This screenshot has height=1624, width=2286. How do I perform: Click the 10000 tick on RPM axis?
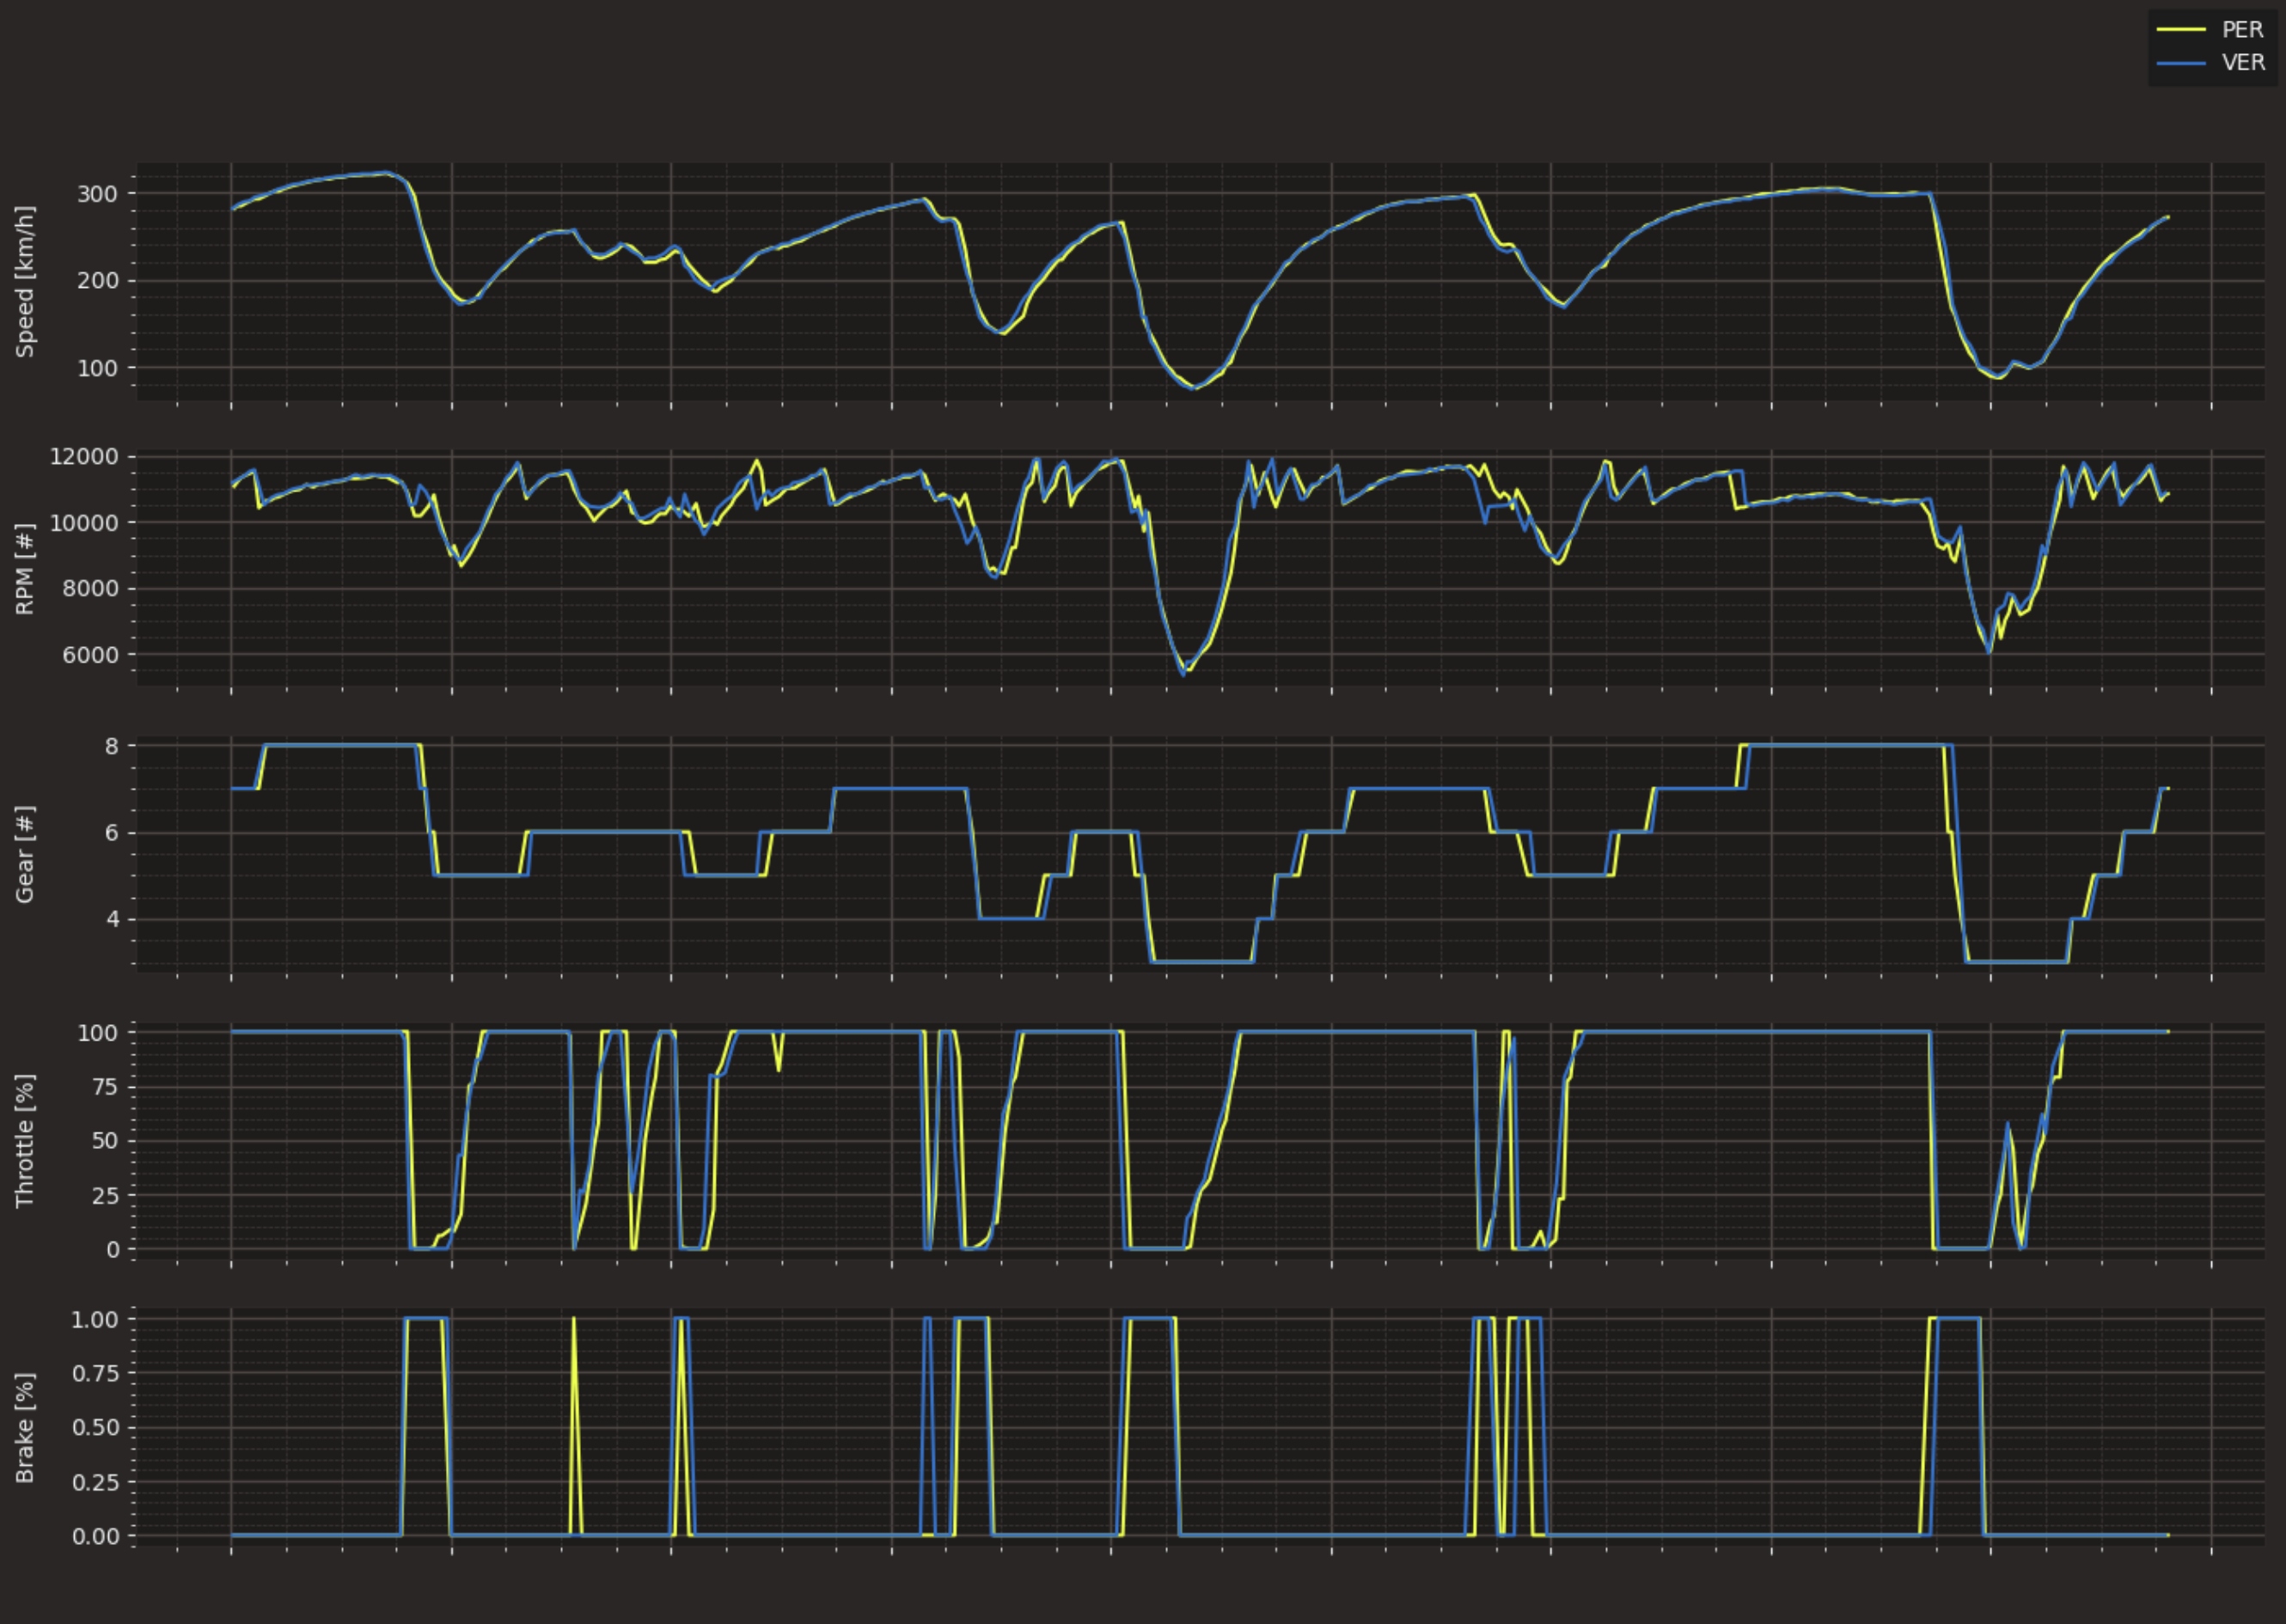(84, 523)
